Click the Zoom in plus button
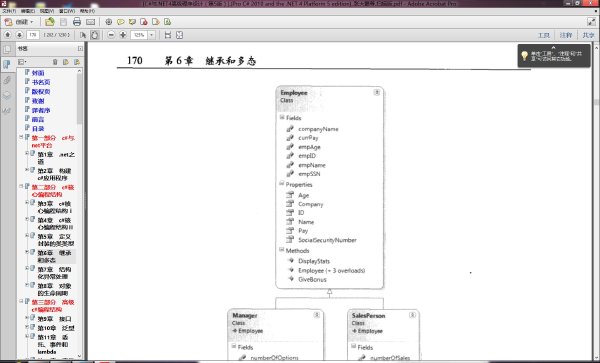 [123, 35]
